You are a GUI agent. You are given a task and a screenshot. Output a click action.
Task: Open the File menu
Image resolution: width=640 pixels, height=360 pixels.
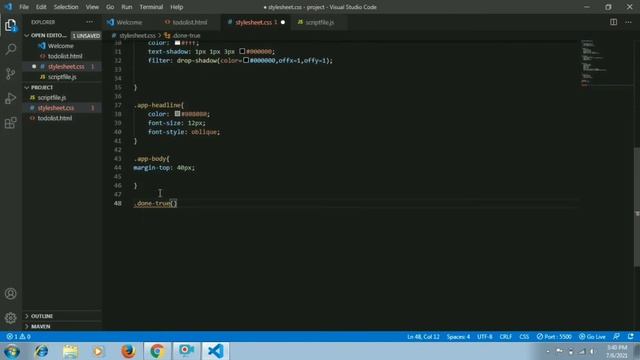[24, 7]
